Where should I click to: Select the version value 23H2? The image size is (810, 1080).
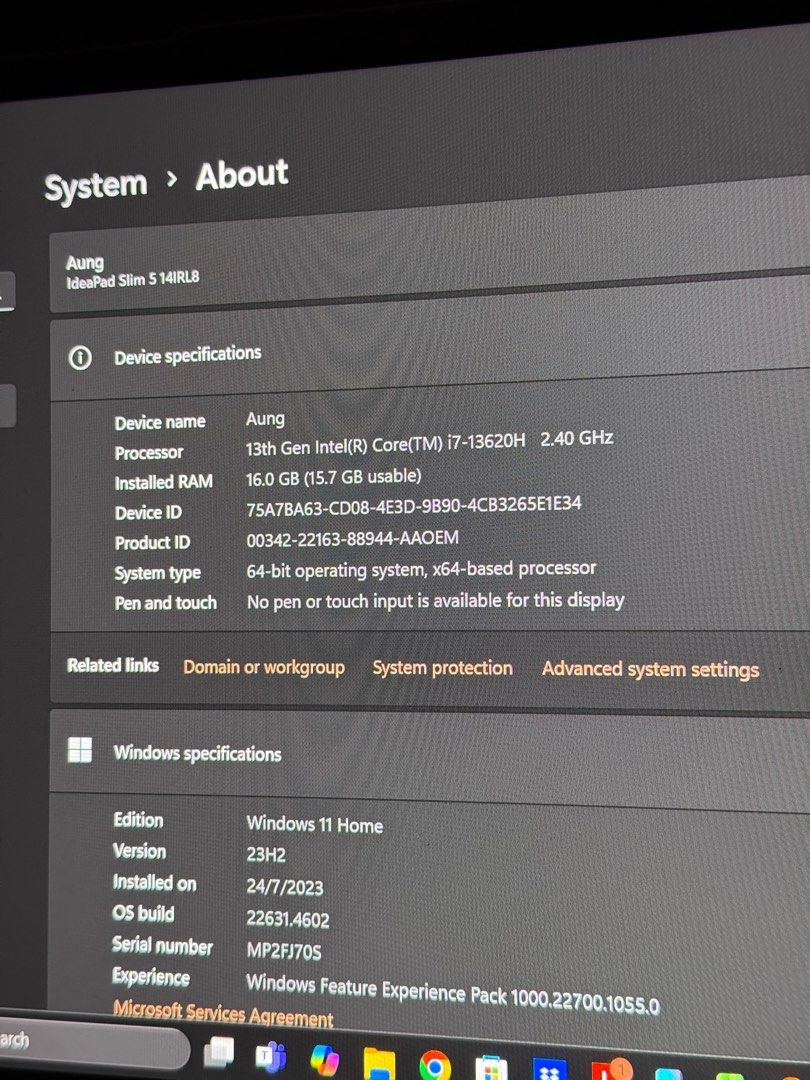point(266,855)
